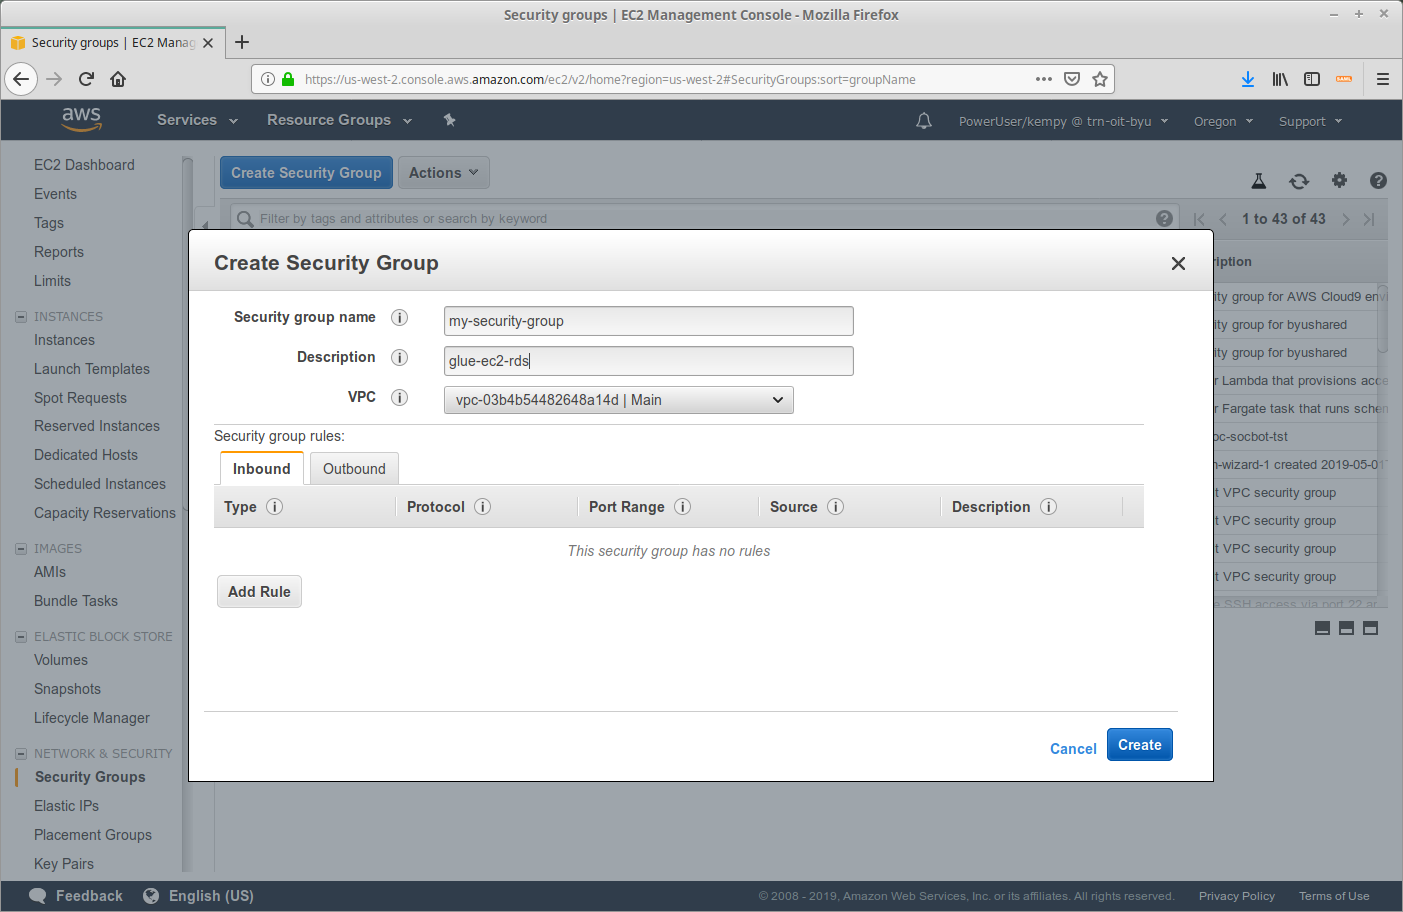1403x912 pixels.
Task: Open the Privacy Policy link
Action: coord(1237,896)
